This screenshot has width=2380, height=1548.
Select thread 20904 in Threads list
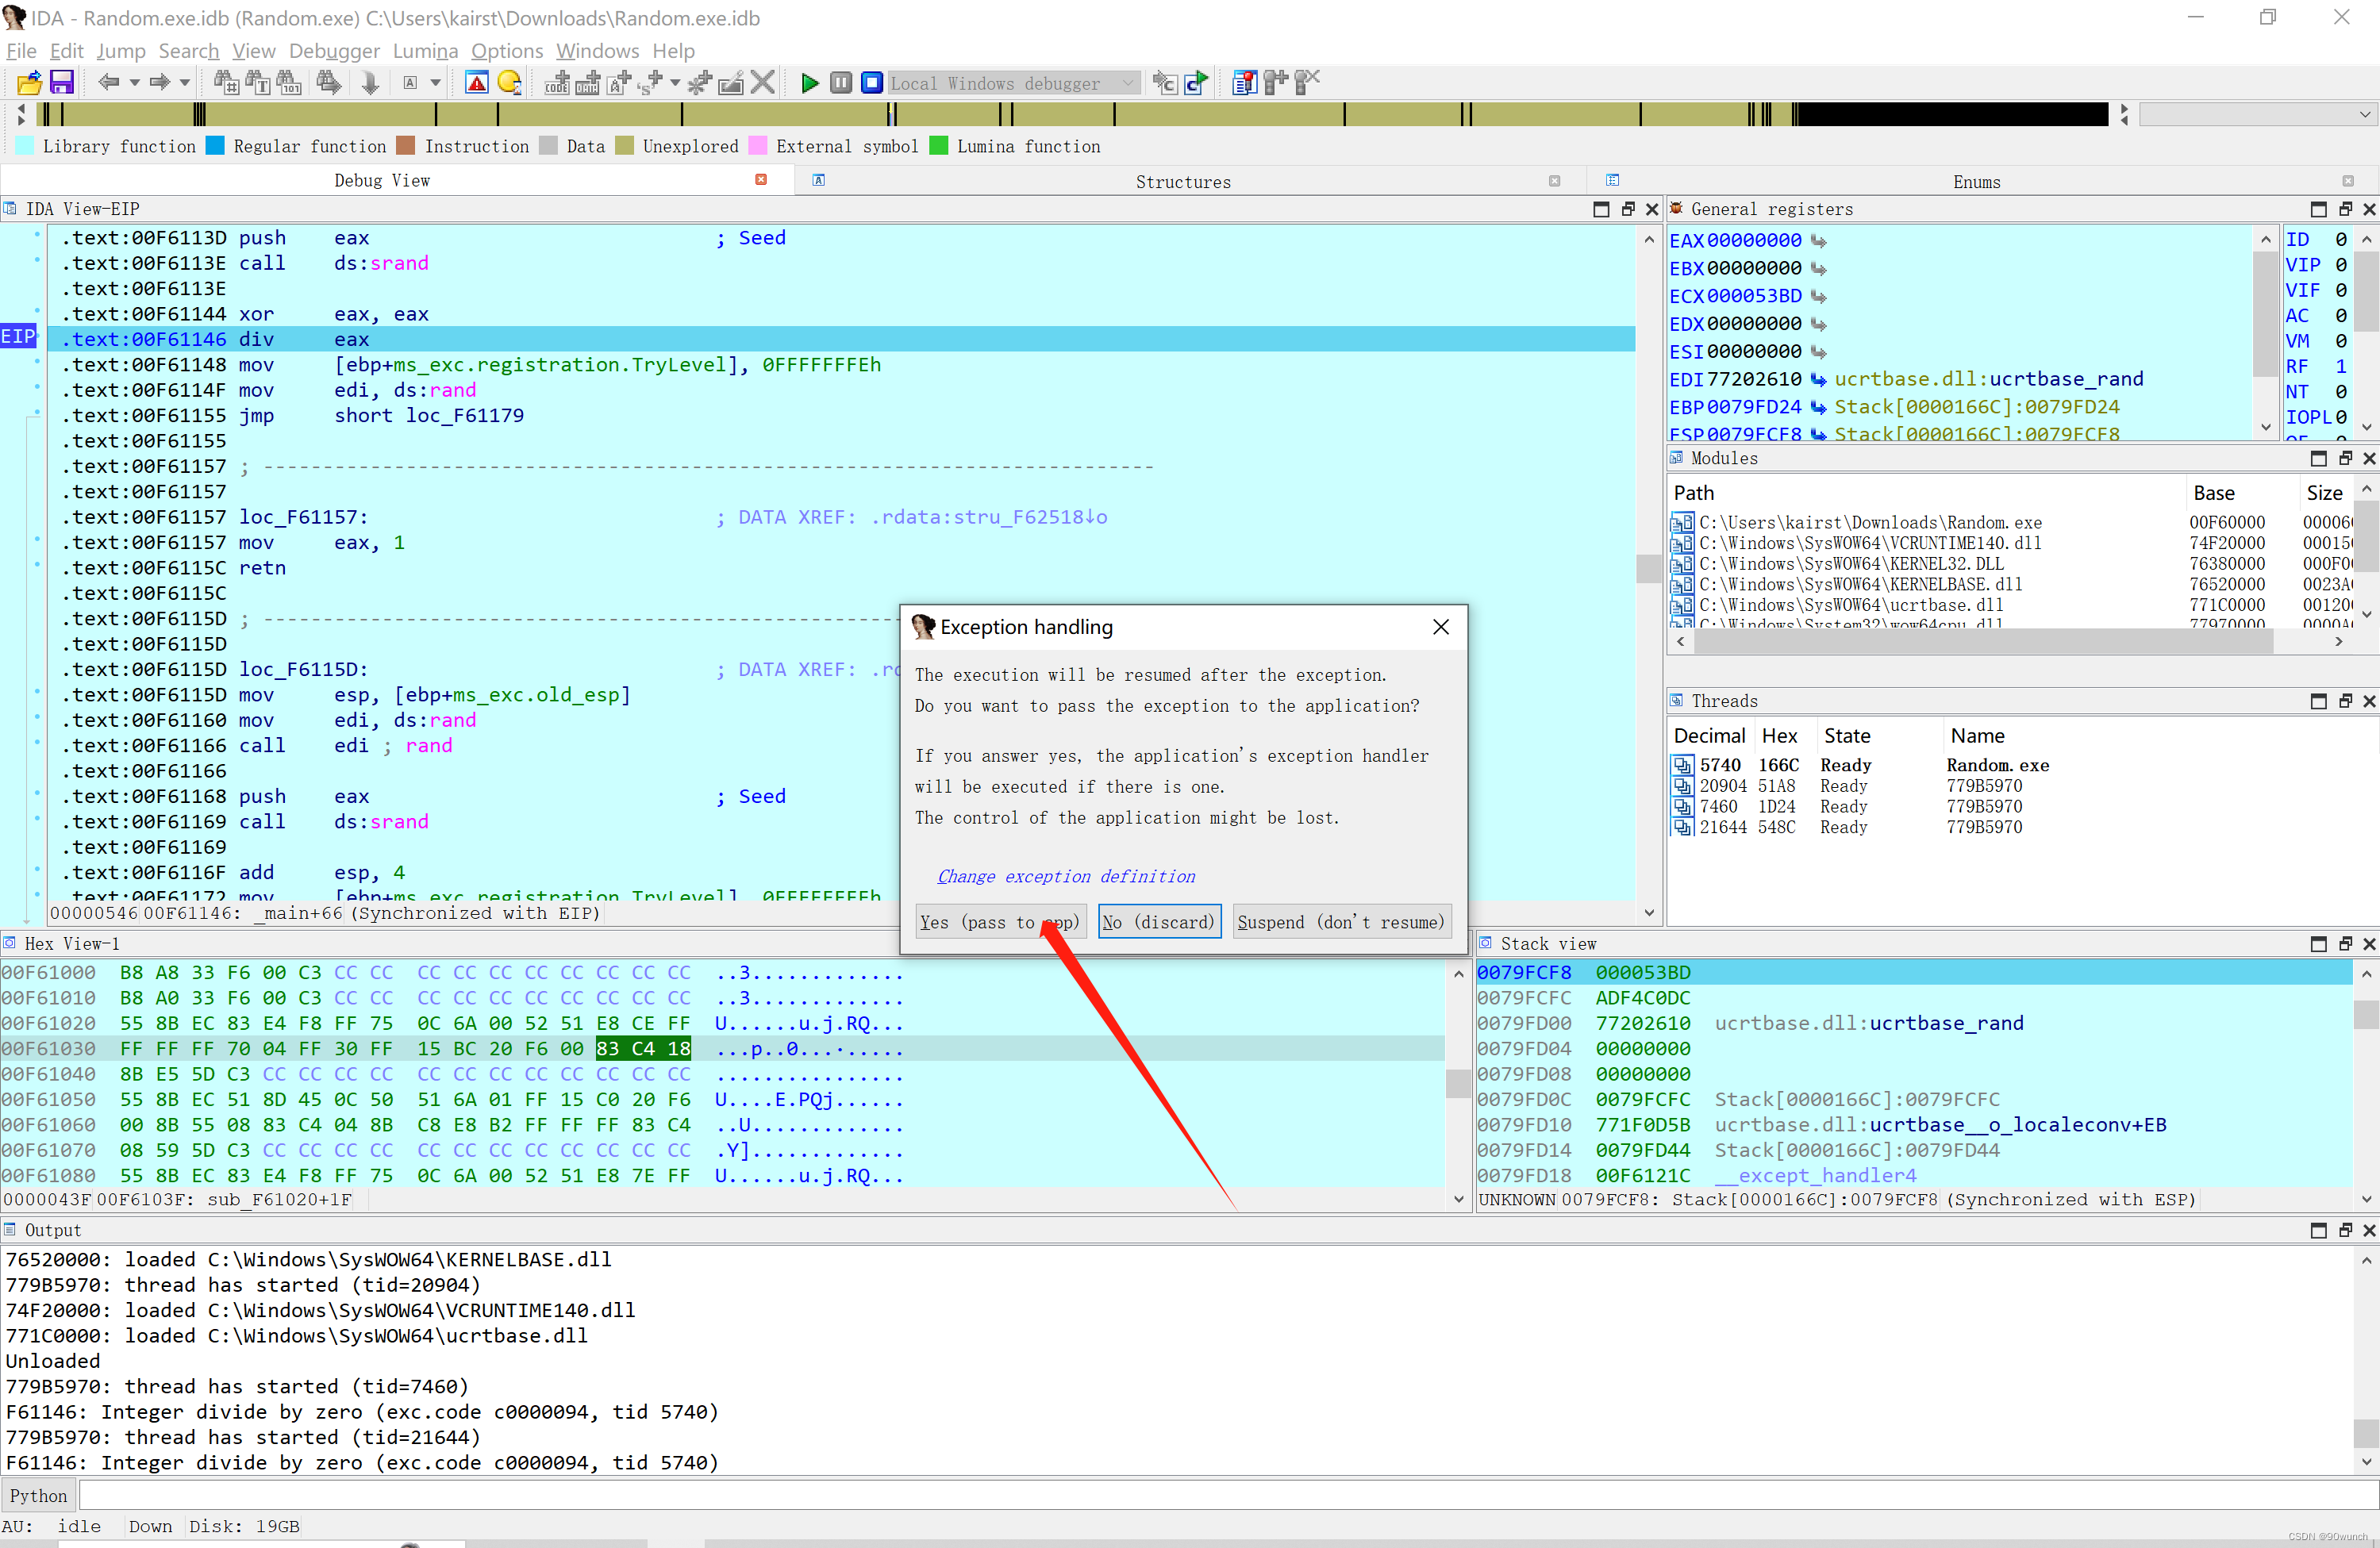[1723, 786]
